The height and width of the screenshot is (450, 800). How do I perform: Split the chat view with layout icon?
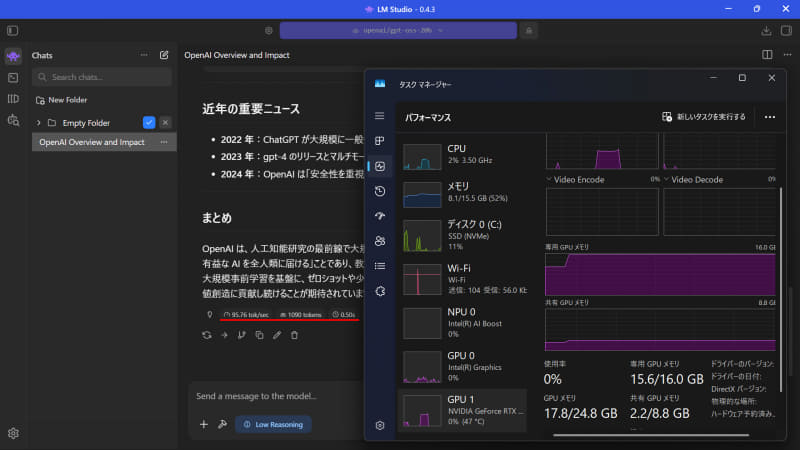(767, 55)
